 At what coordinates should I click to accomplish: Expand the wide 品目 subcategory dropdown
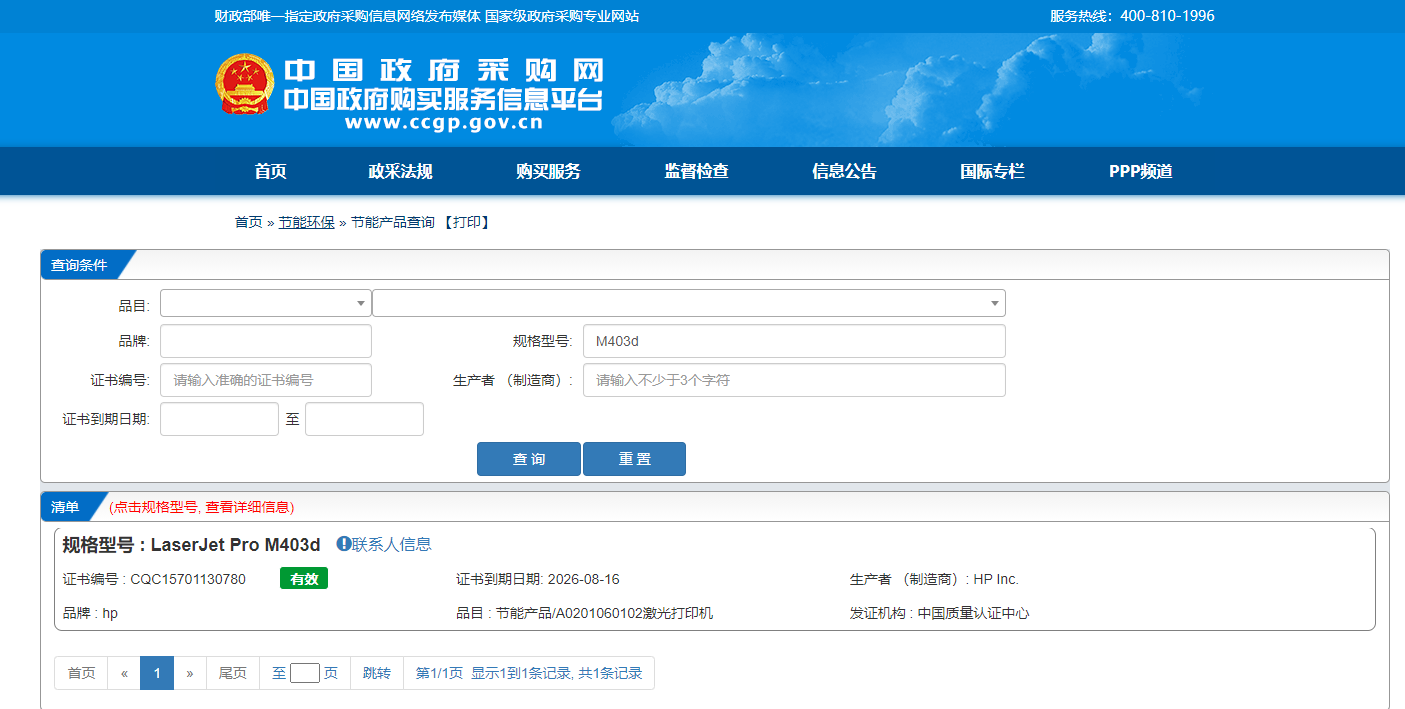(688, 303)
